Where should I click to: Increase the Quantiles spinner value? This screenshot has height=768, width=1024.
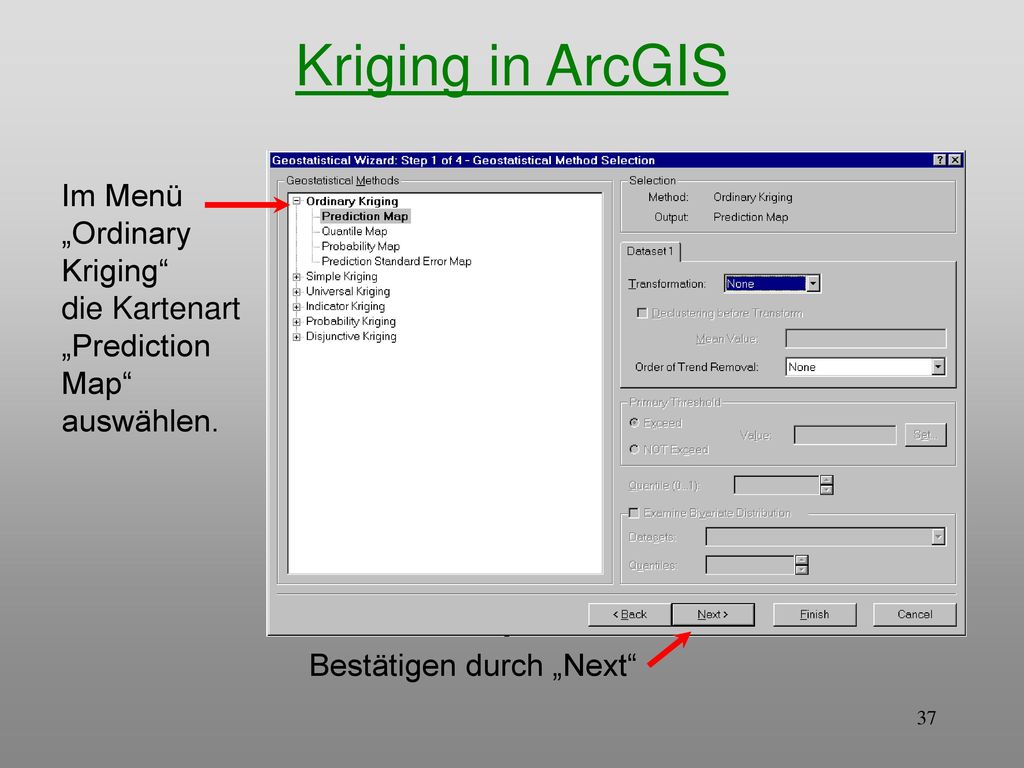(x=802, y=560)
